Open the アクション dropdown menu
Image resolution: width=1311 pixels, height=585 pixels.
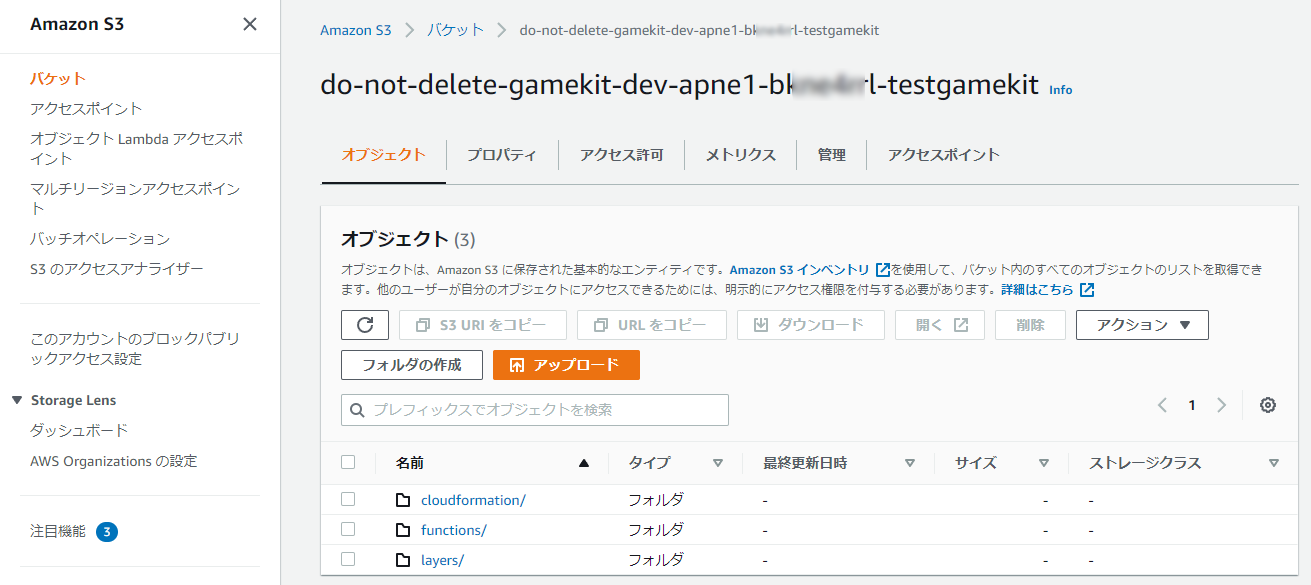tap(1142, 325)
